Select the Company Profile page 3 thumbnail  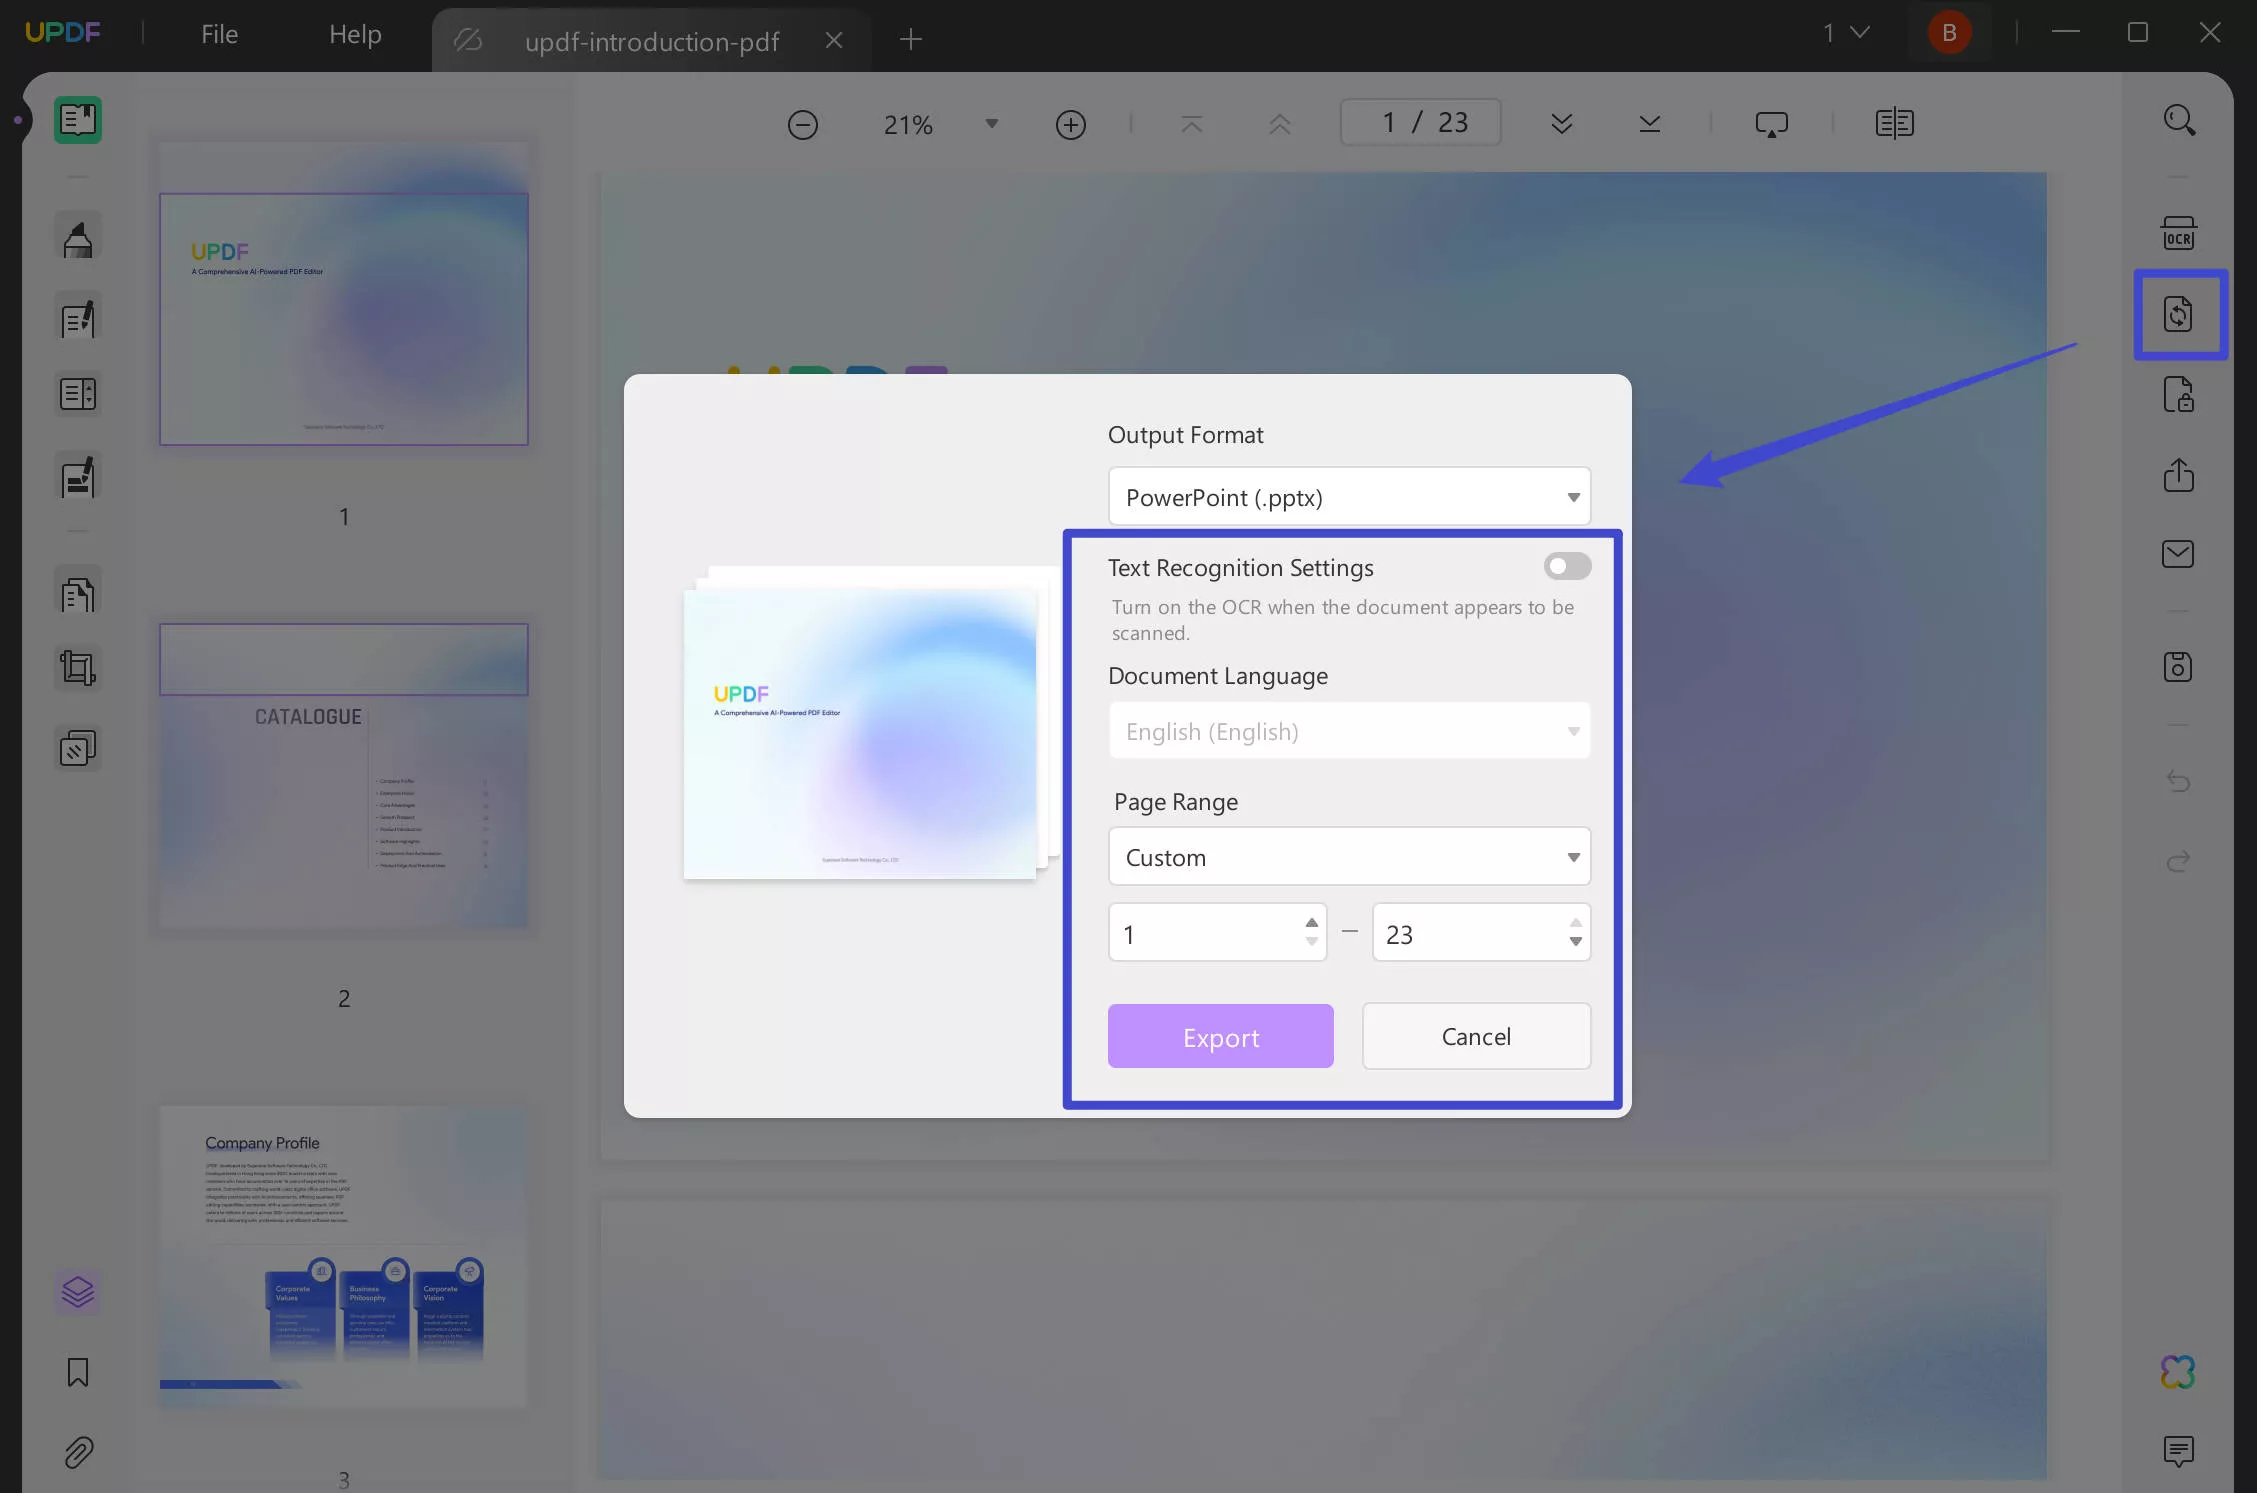pos(344,1257)
